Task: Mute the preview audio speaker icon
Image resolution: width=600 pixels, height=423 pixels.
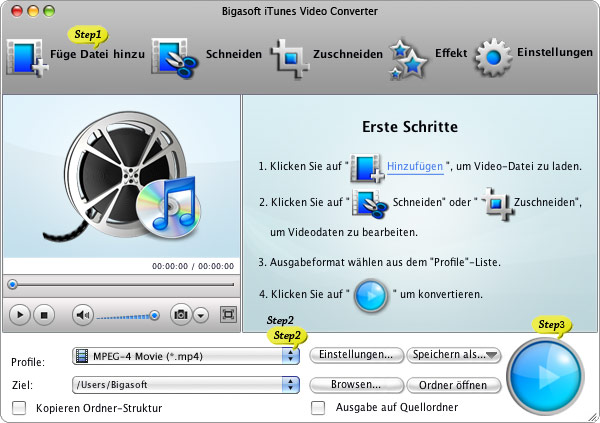Action: [x=83, y=315]
